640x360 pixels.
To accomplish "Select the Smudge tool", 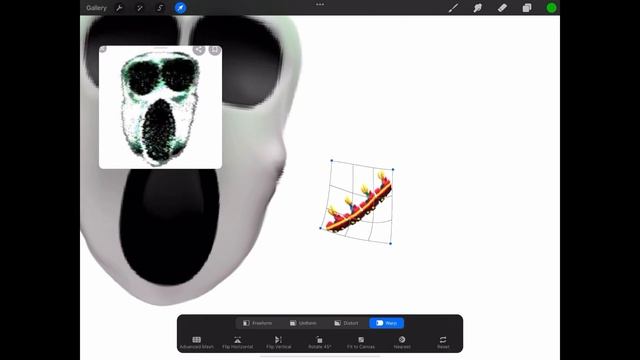I will point(478,8).
